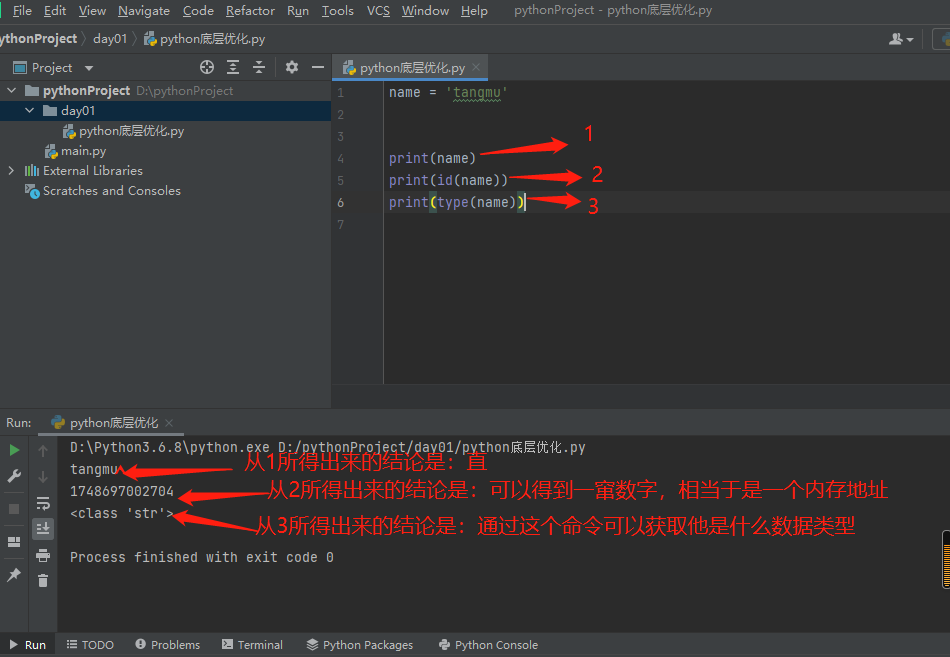
Task: Open the TODO tool window
Action: [90, 645]
